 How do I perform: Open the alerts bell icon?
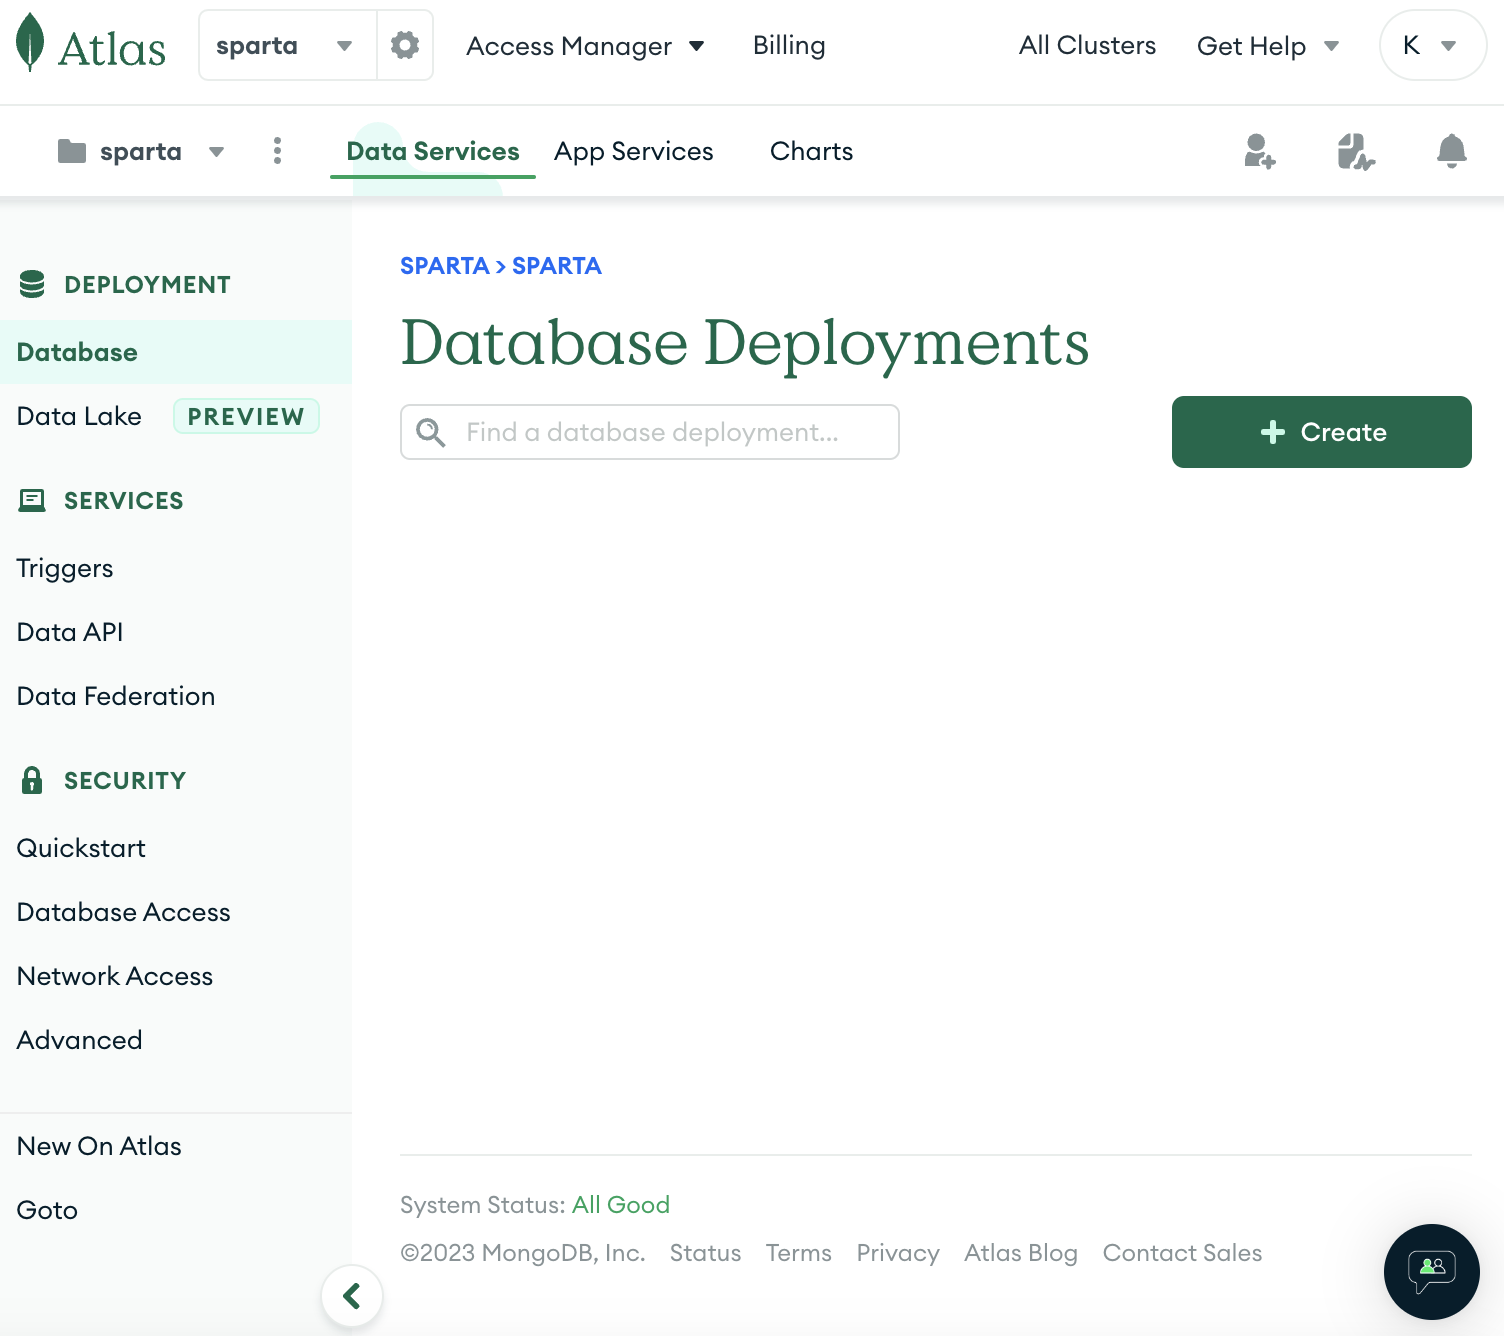click(x=1452, y=151)
